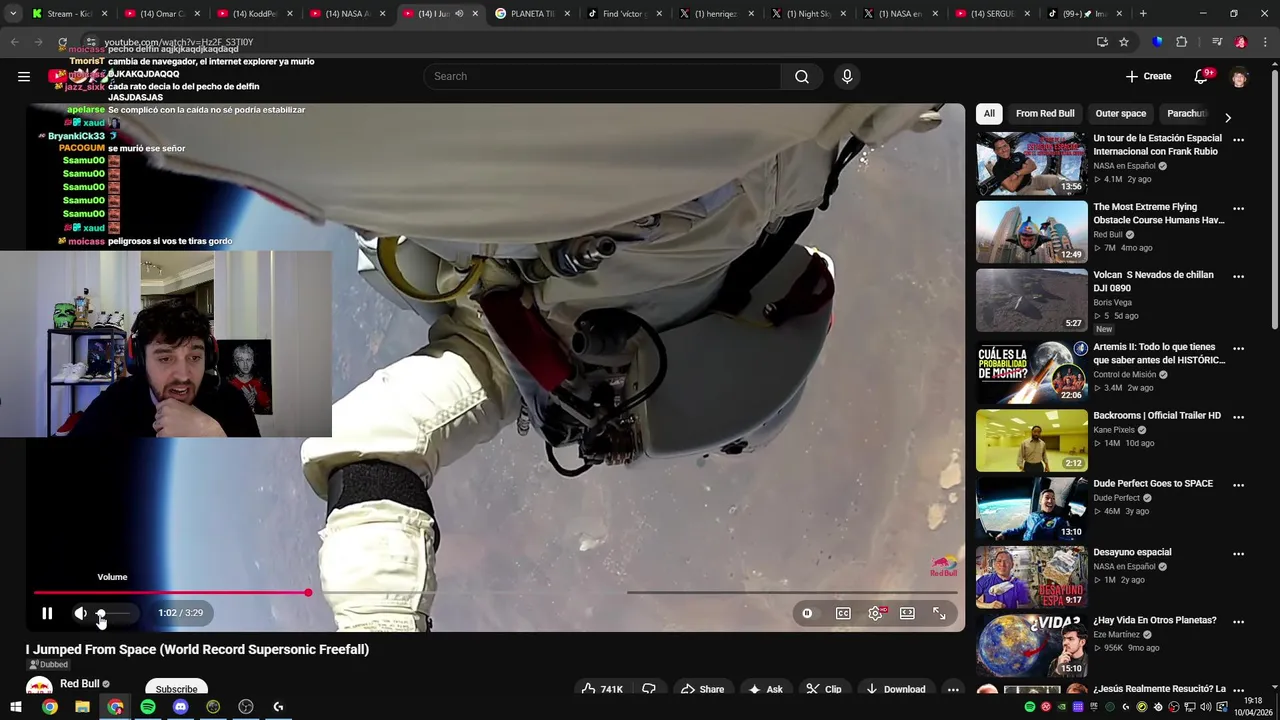1280x720 pixels.
Task: Open the YouTube hamburger guide menu
Action: pyautogui.click(x=24, y=76)
